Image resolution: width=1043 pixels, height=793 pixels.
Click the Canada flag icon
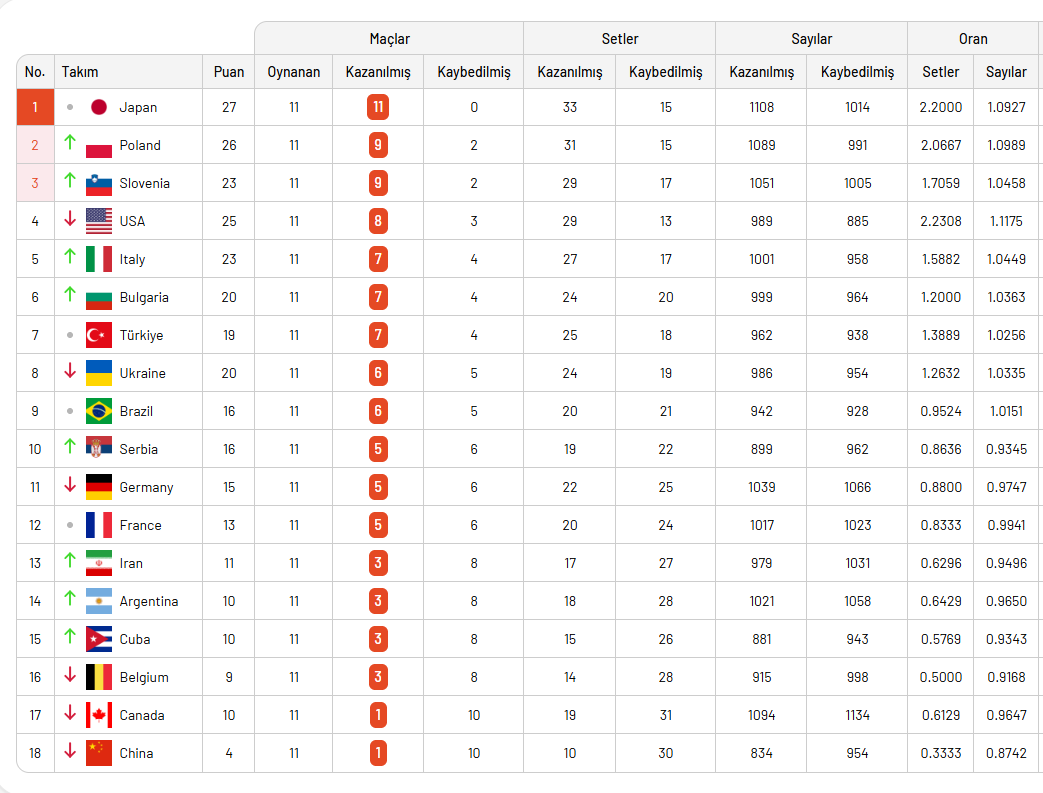(99, 715)
